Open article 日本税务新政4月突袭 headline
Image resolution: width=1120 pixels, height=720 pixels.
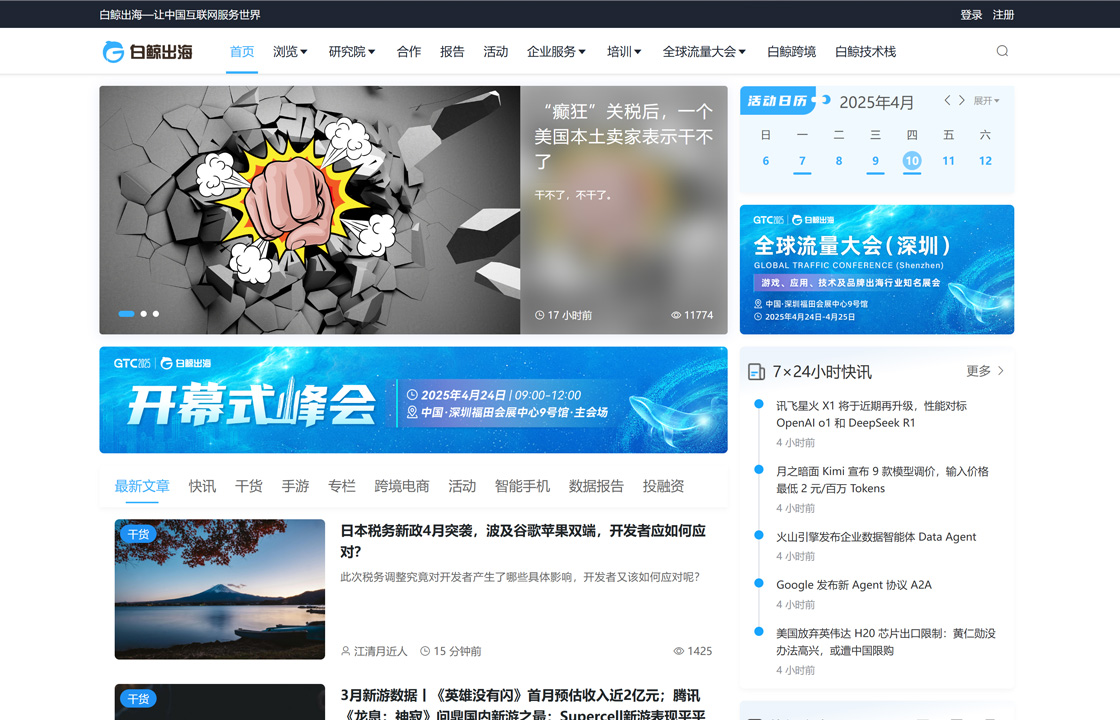point(523,541)
